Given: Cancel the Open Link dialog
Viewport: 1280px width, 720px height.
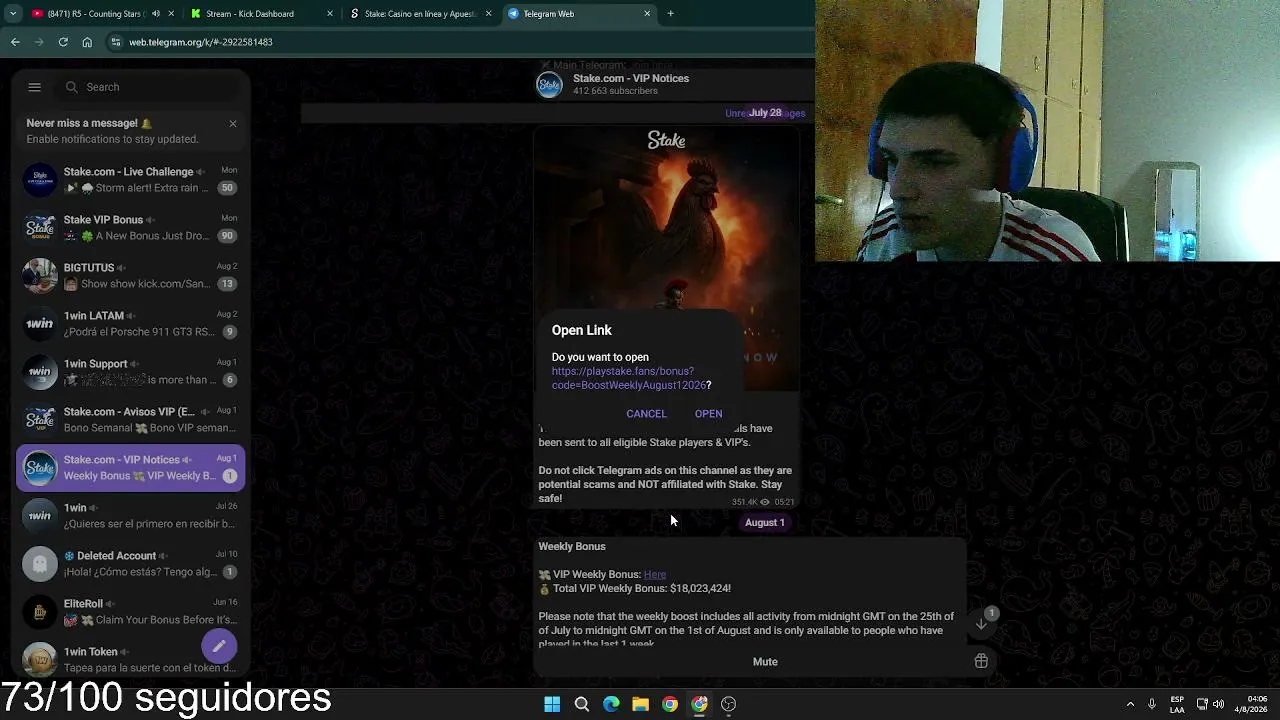Looking at the screenshot, I should pyautogui.click(x=646, y=414).
